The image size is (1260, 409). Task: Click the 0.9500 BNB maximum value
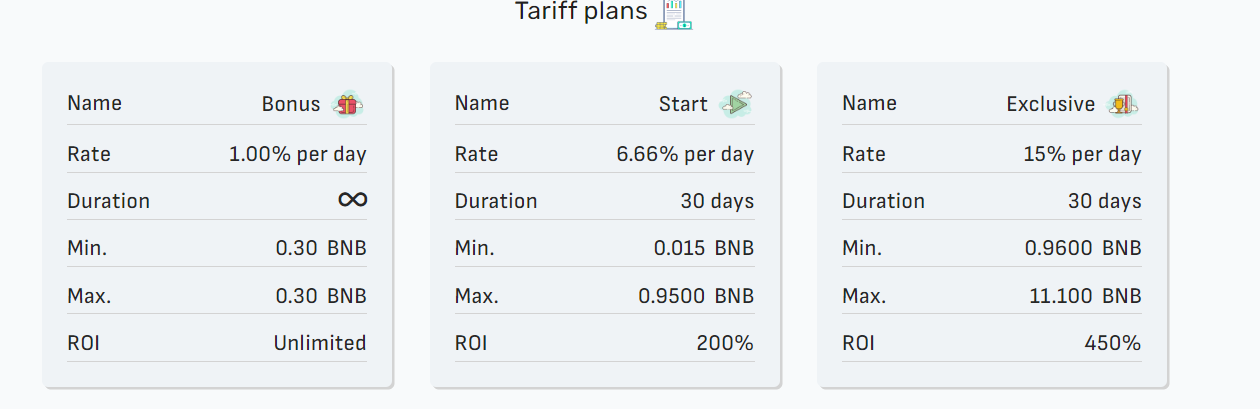pos(696,296)
